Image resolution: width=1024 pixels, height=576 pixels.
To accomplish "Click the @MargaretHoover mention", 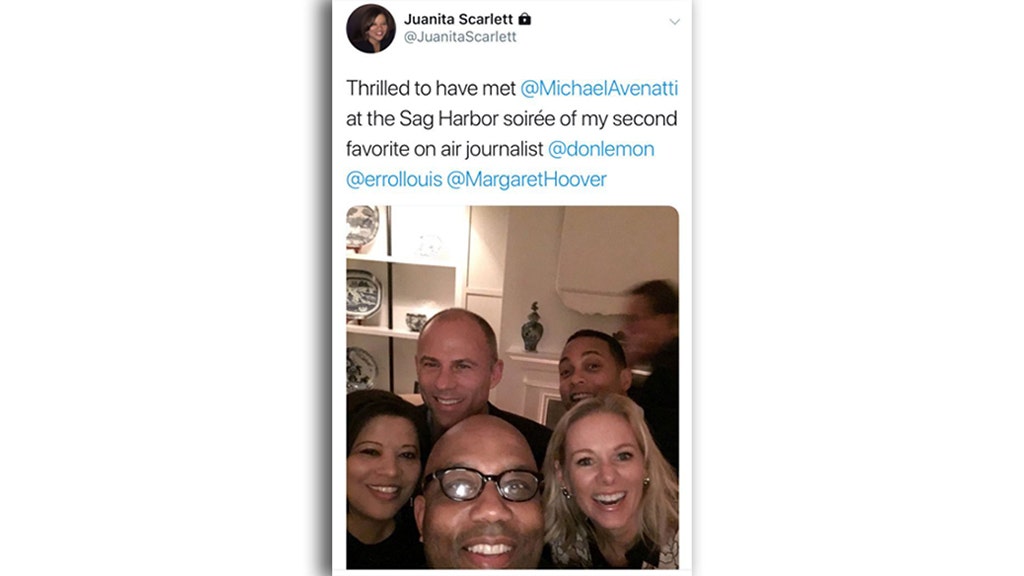I will point(526,179).
